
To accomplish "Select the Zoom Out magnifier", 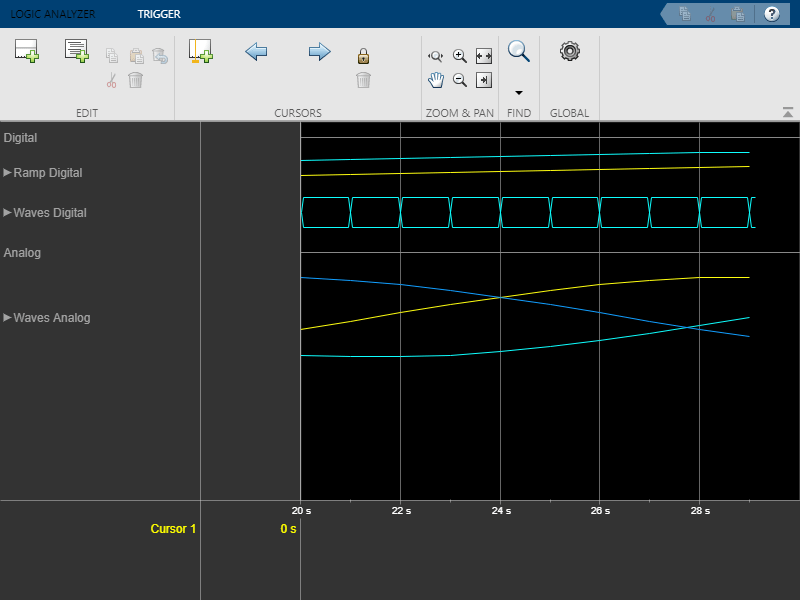I will [460, 80].
